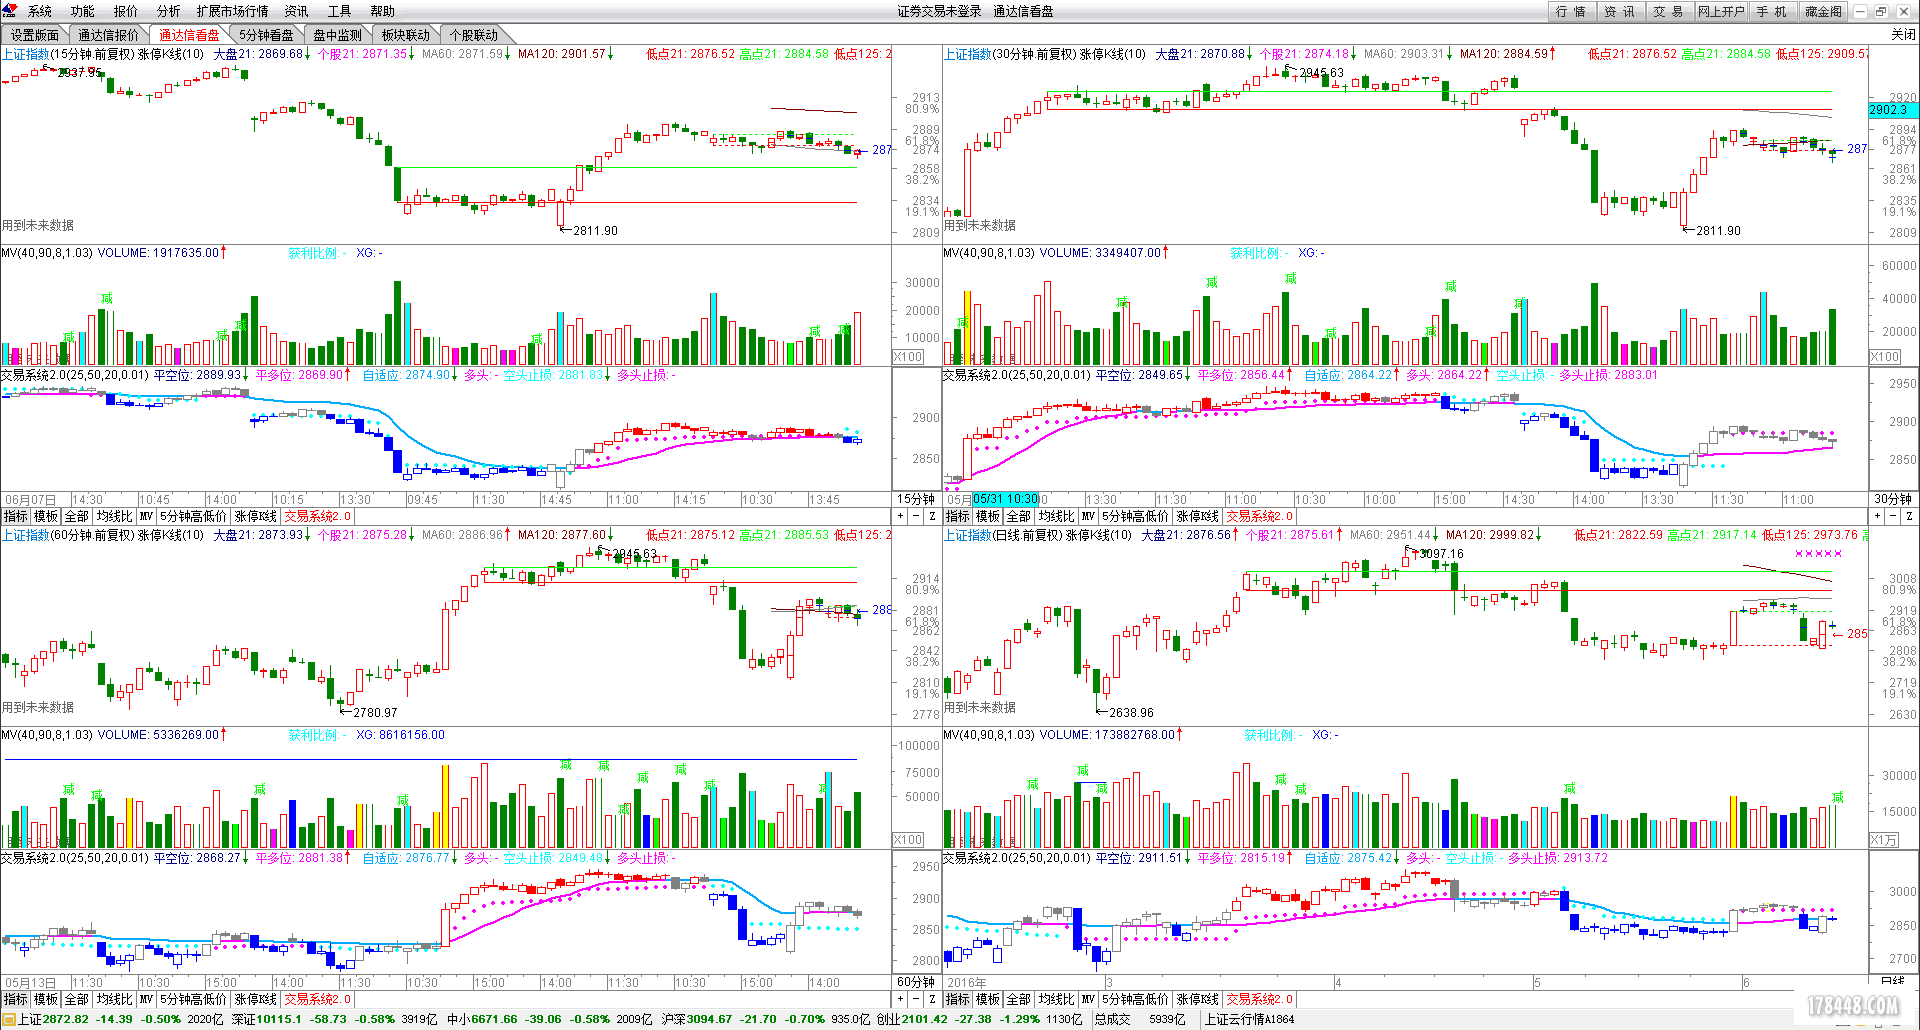Click the status bar icon at bottom left
Viewport: 1920px width, 1030px height.
tap(8, 1019)
